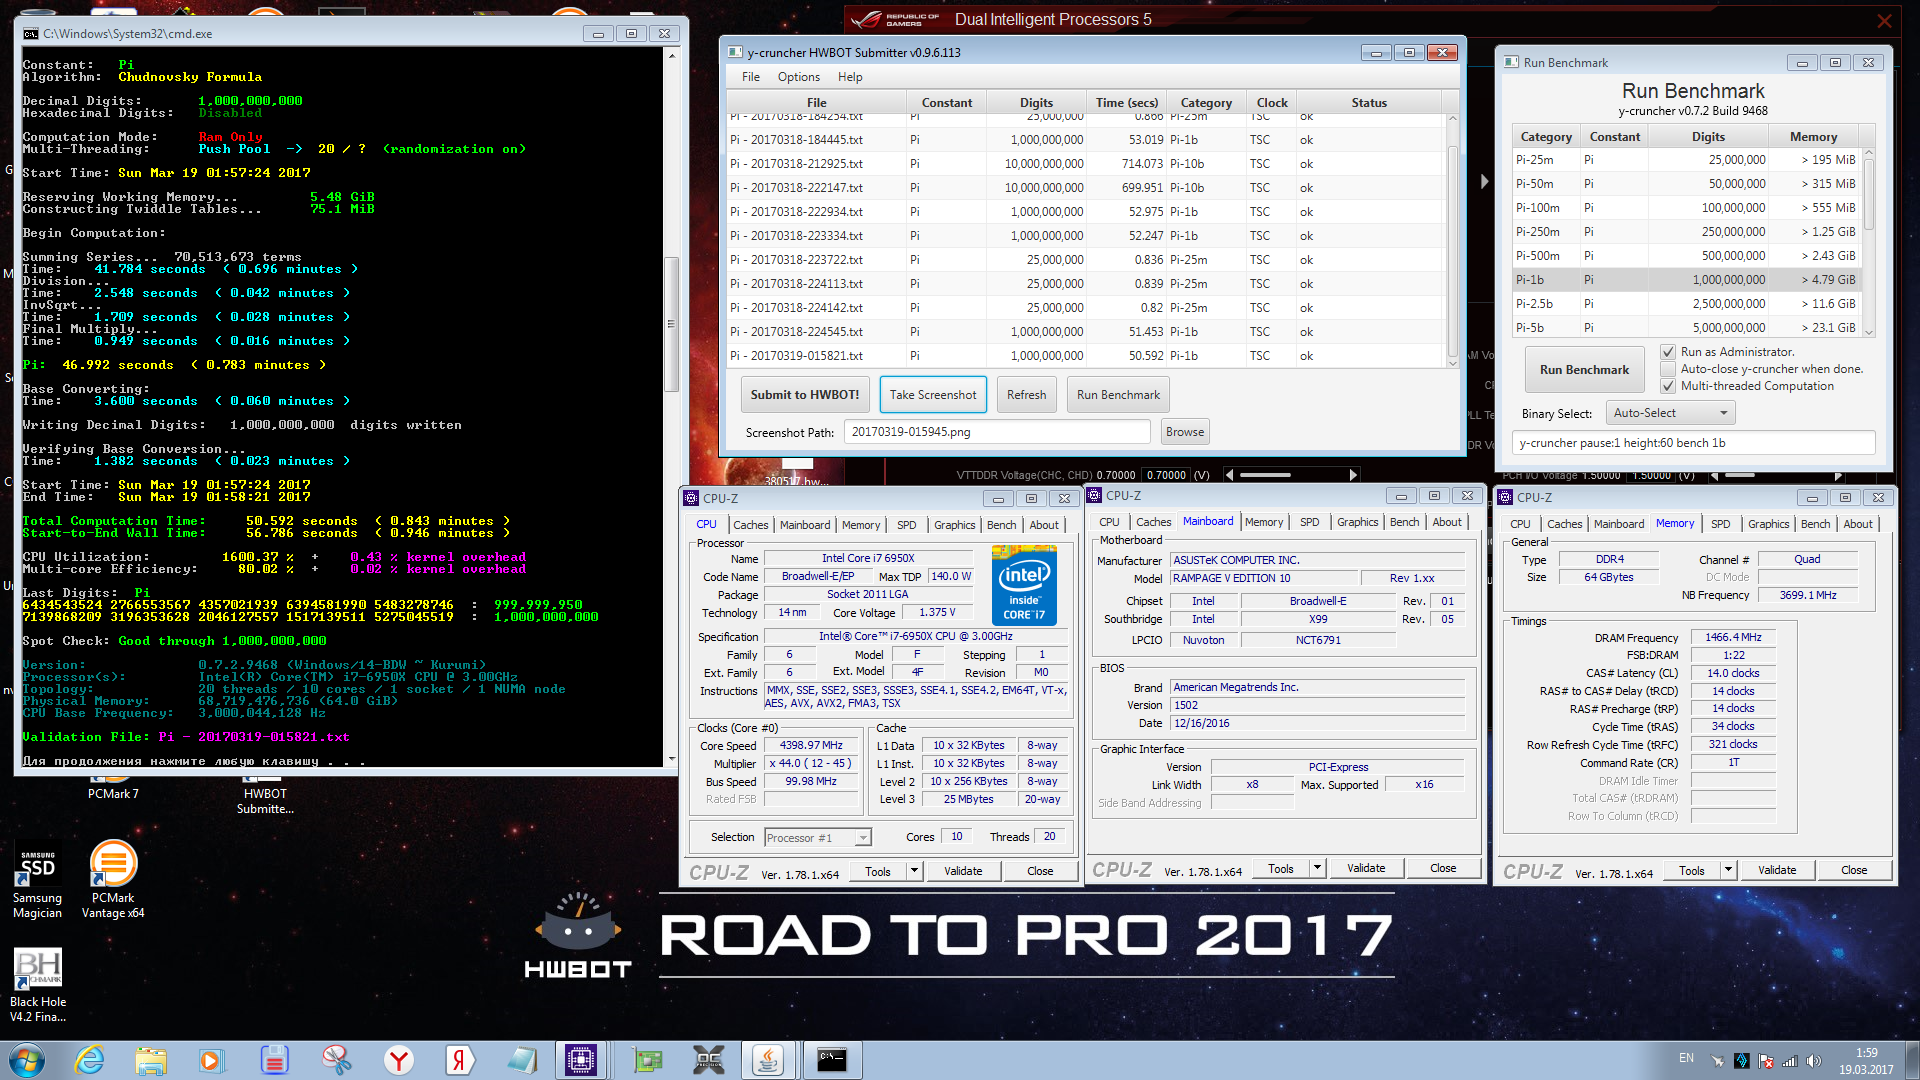Open the Windows Start menu
Image resolution: width=1920 pixels, height=1080 pixels.
[27, 1060]
